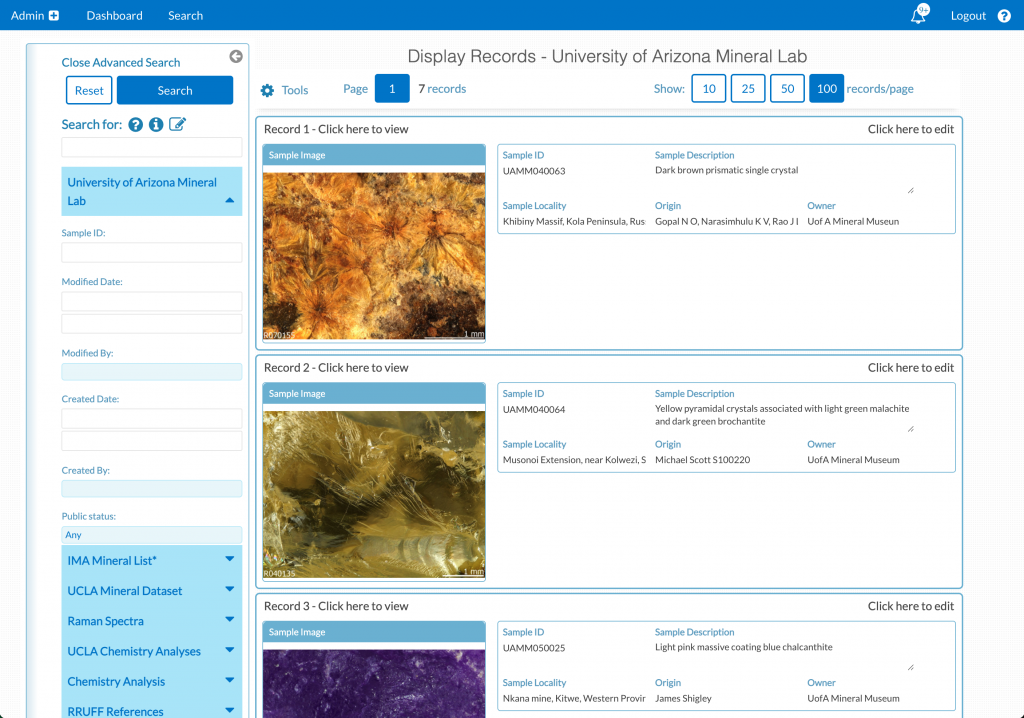Go to page 1
This screenshot has width=1024, height=718.
point(392,88)
